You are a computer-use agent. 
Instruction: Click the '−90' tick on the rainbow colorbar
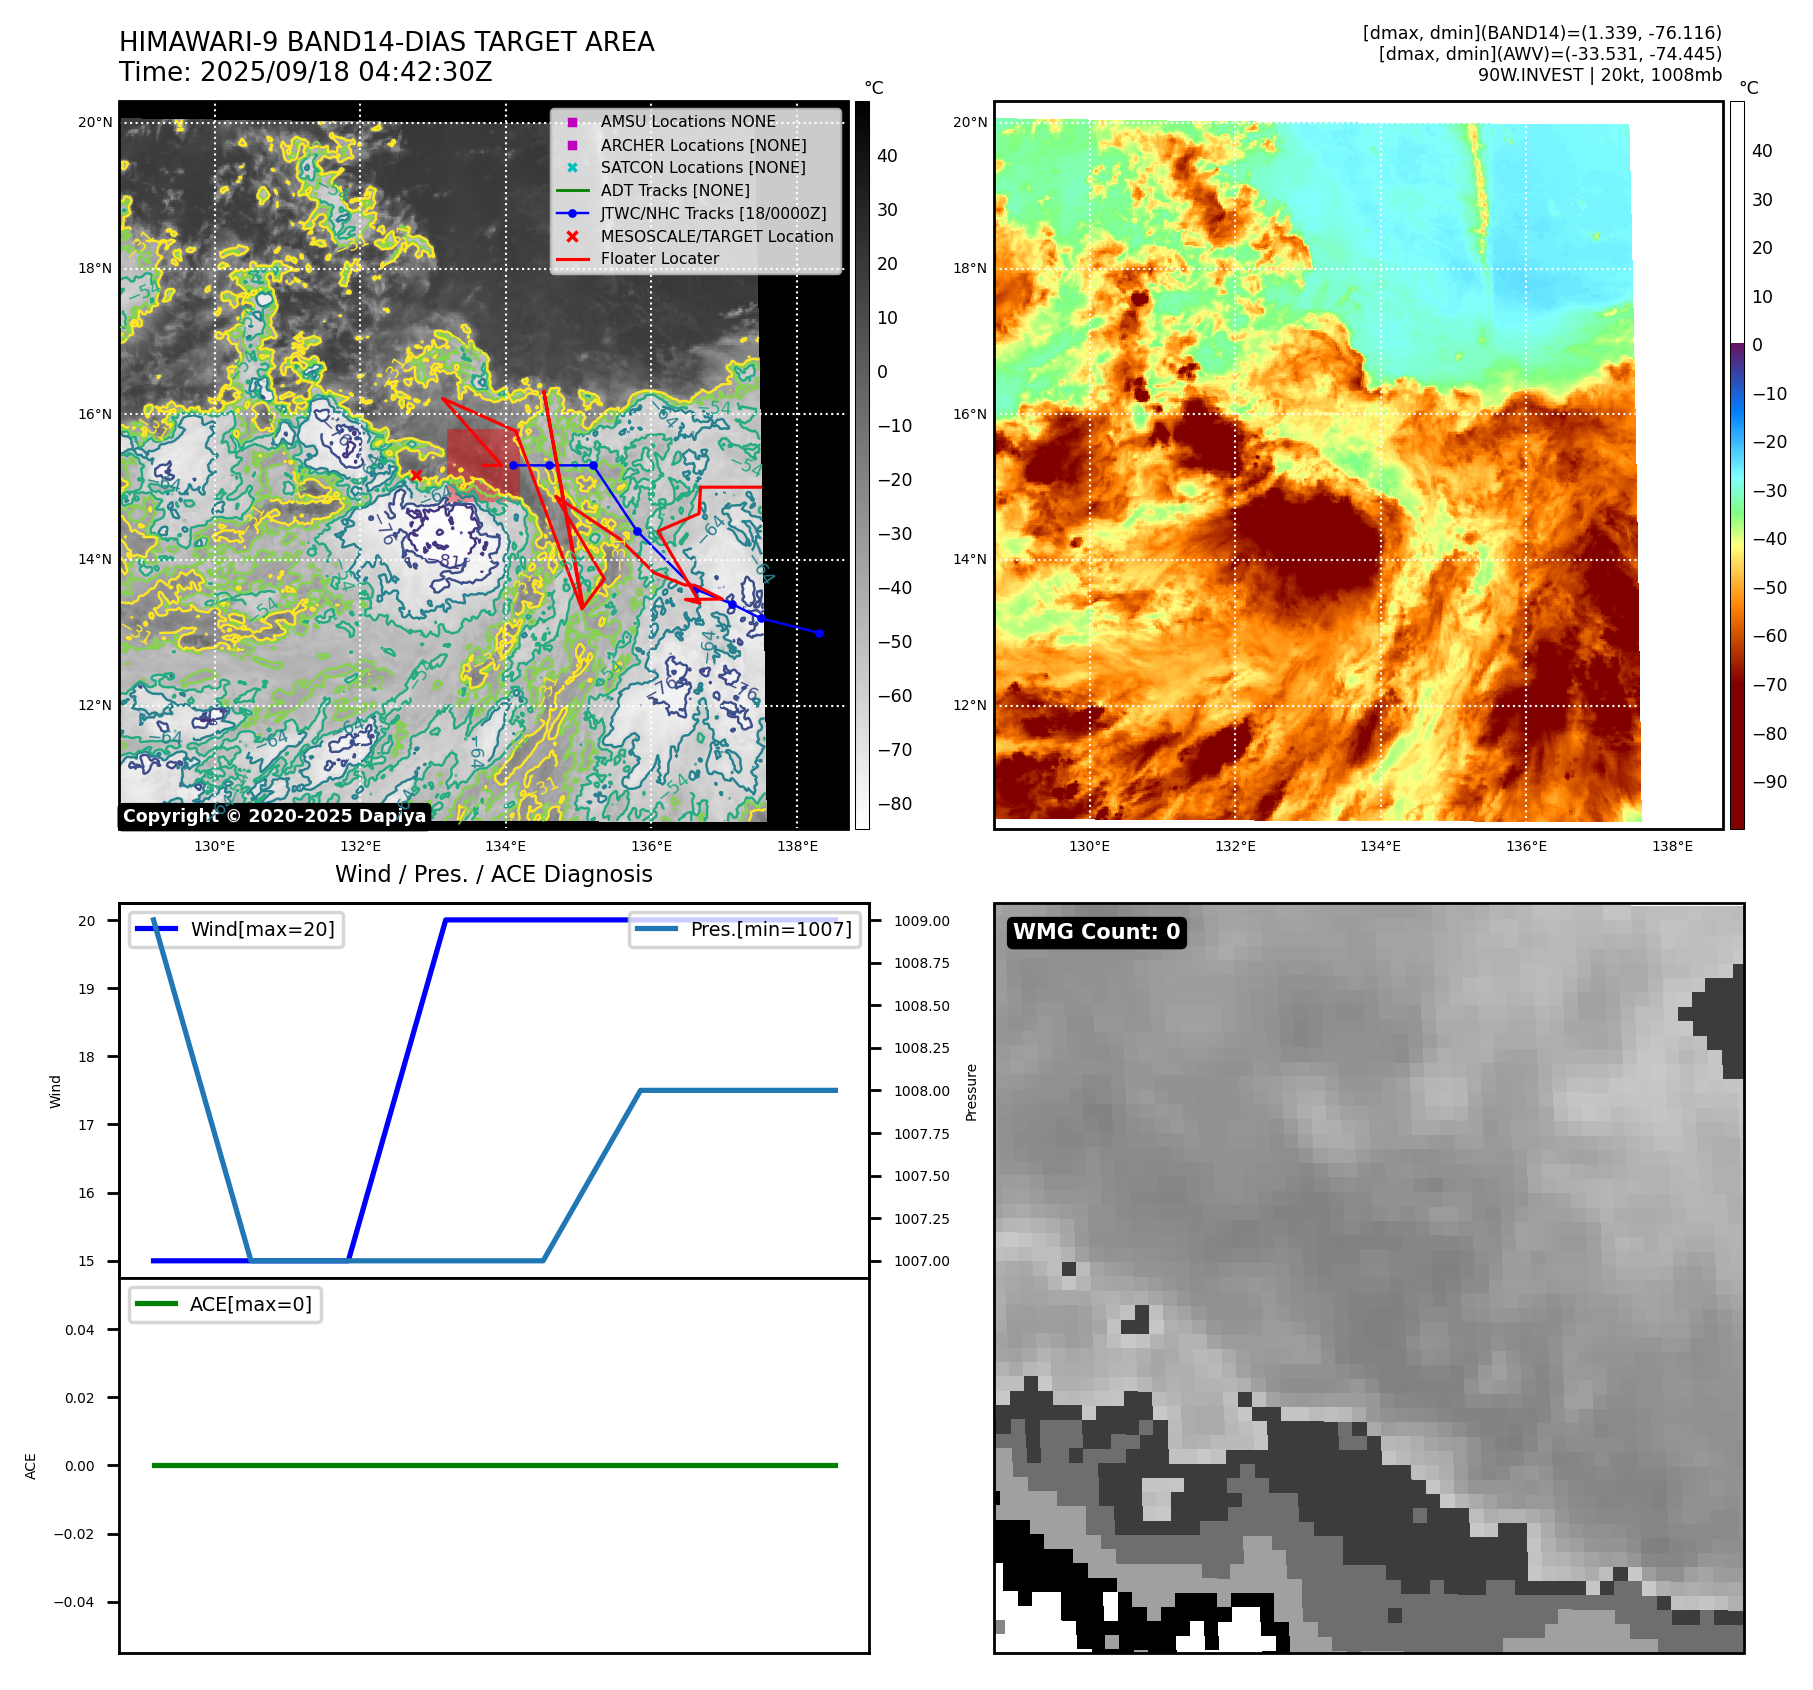[x=1769, y=782]
